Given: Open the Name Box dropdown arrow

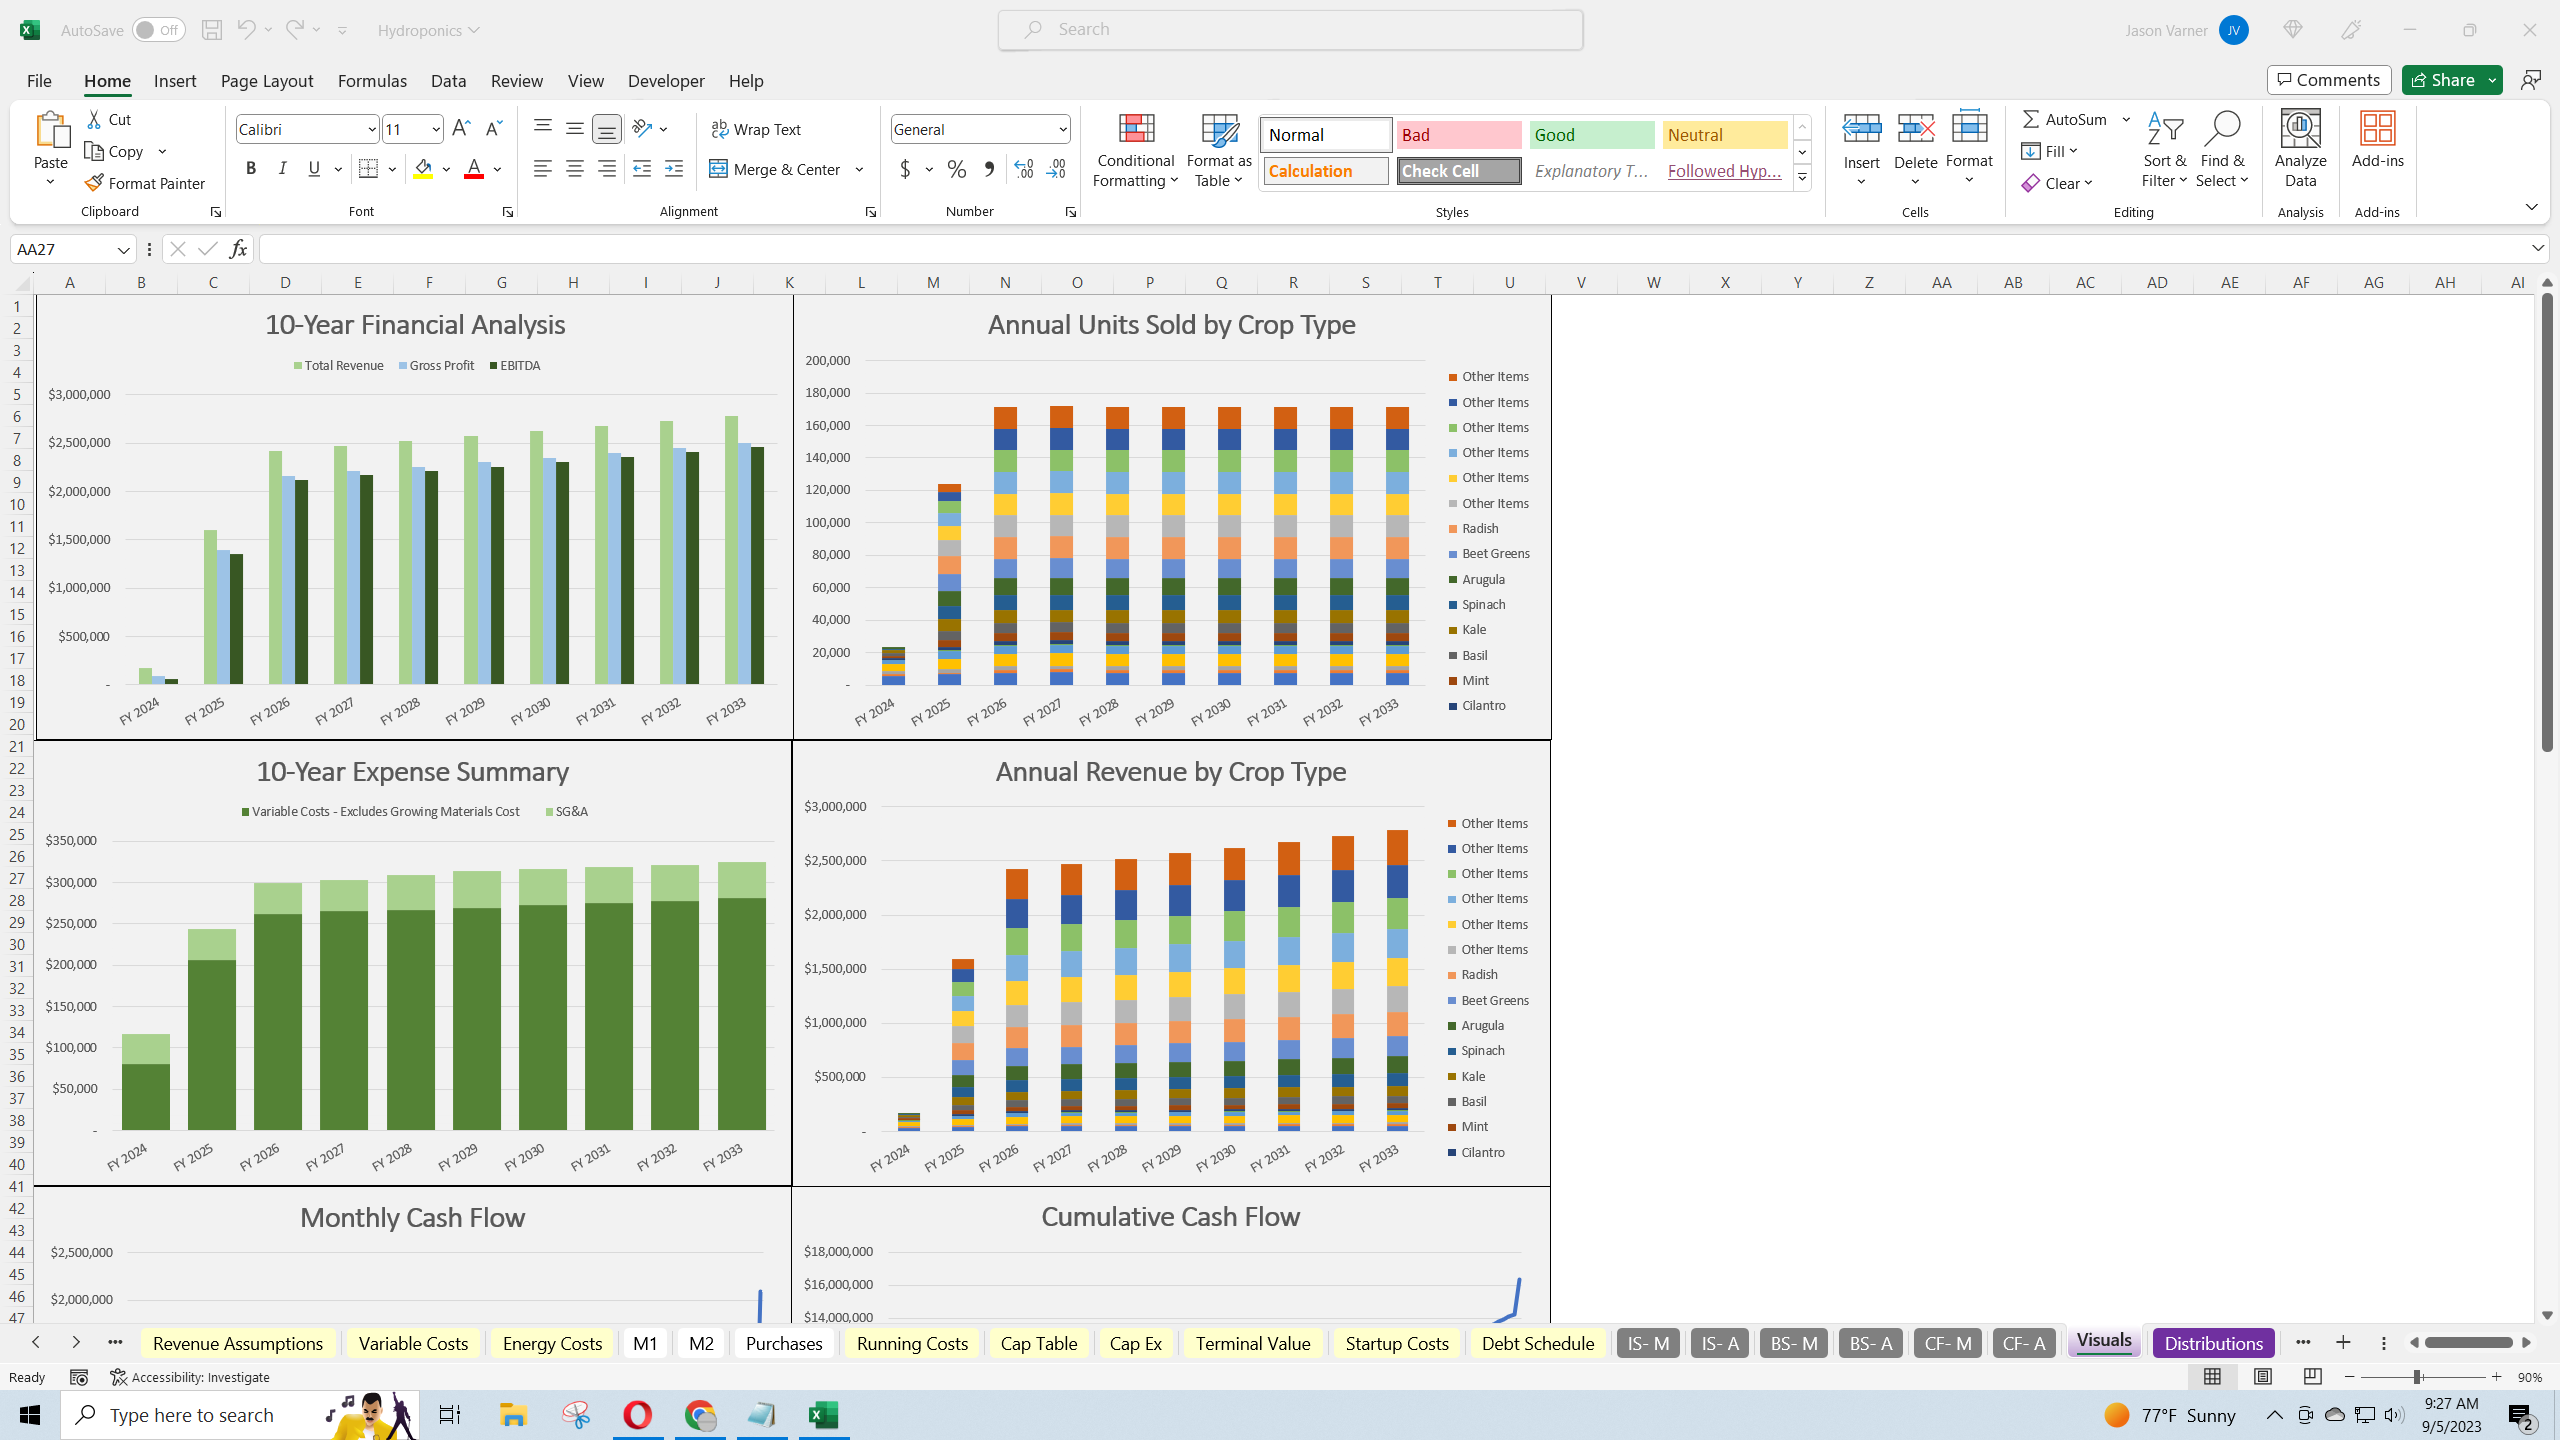Looking at the screenshot, I should click(x=123, y=249).
